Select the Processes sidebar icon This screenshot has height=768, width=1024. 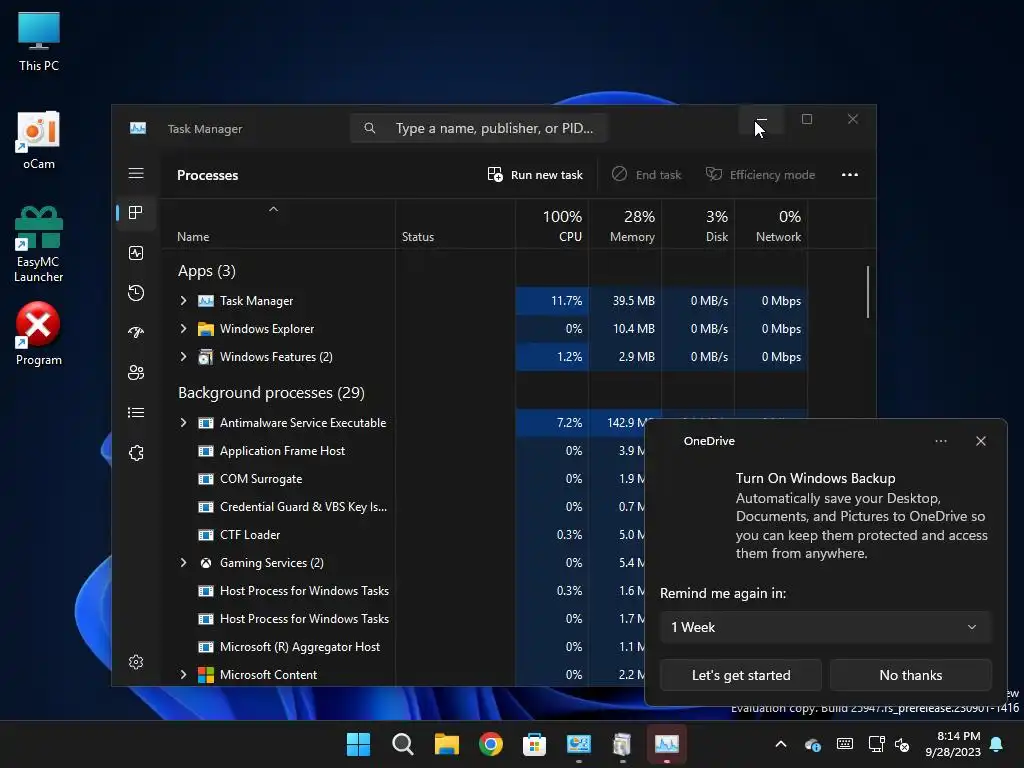(x=136, y=213)
